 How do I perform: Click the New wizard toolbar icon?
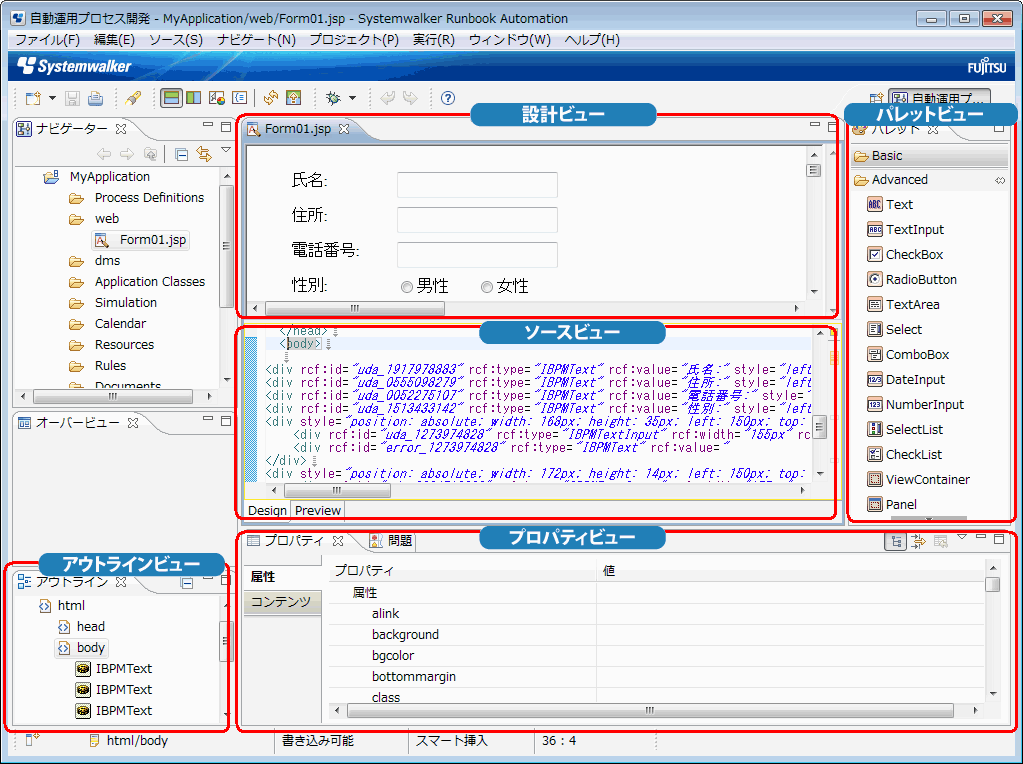pyautogui.click(x=32, y=99)
